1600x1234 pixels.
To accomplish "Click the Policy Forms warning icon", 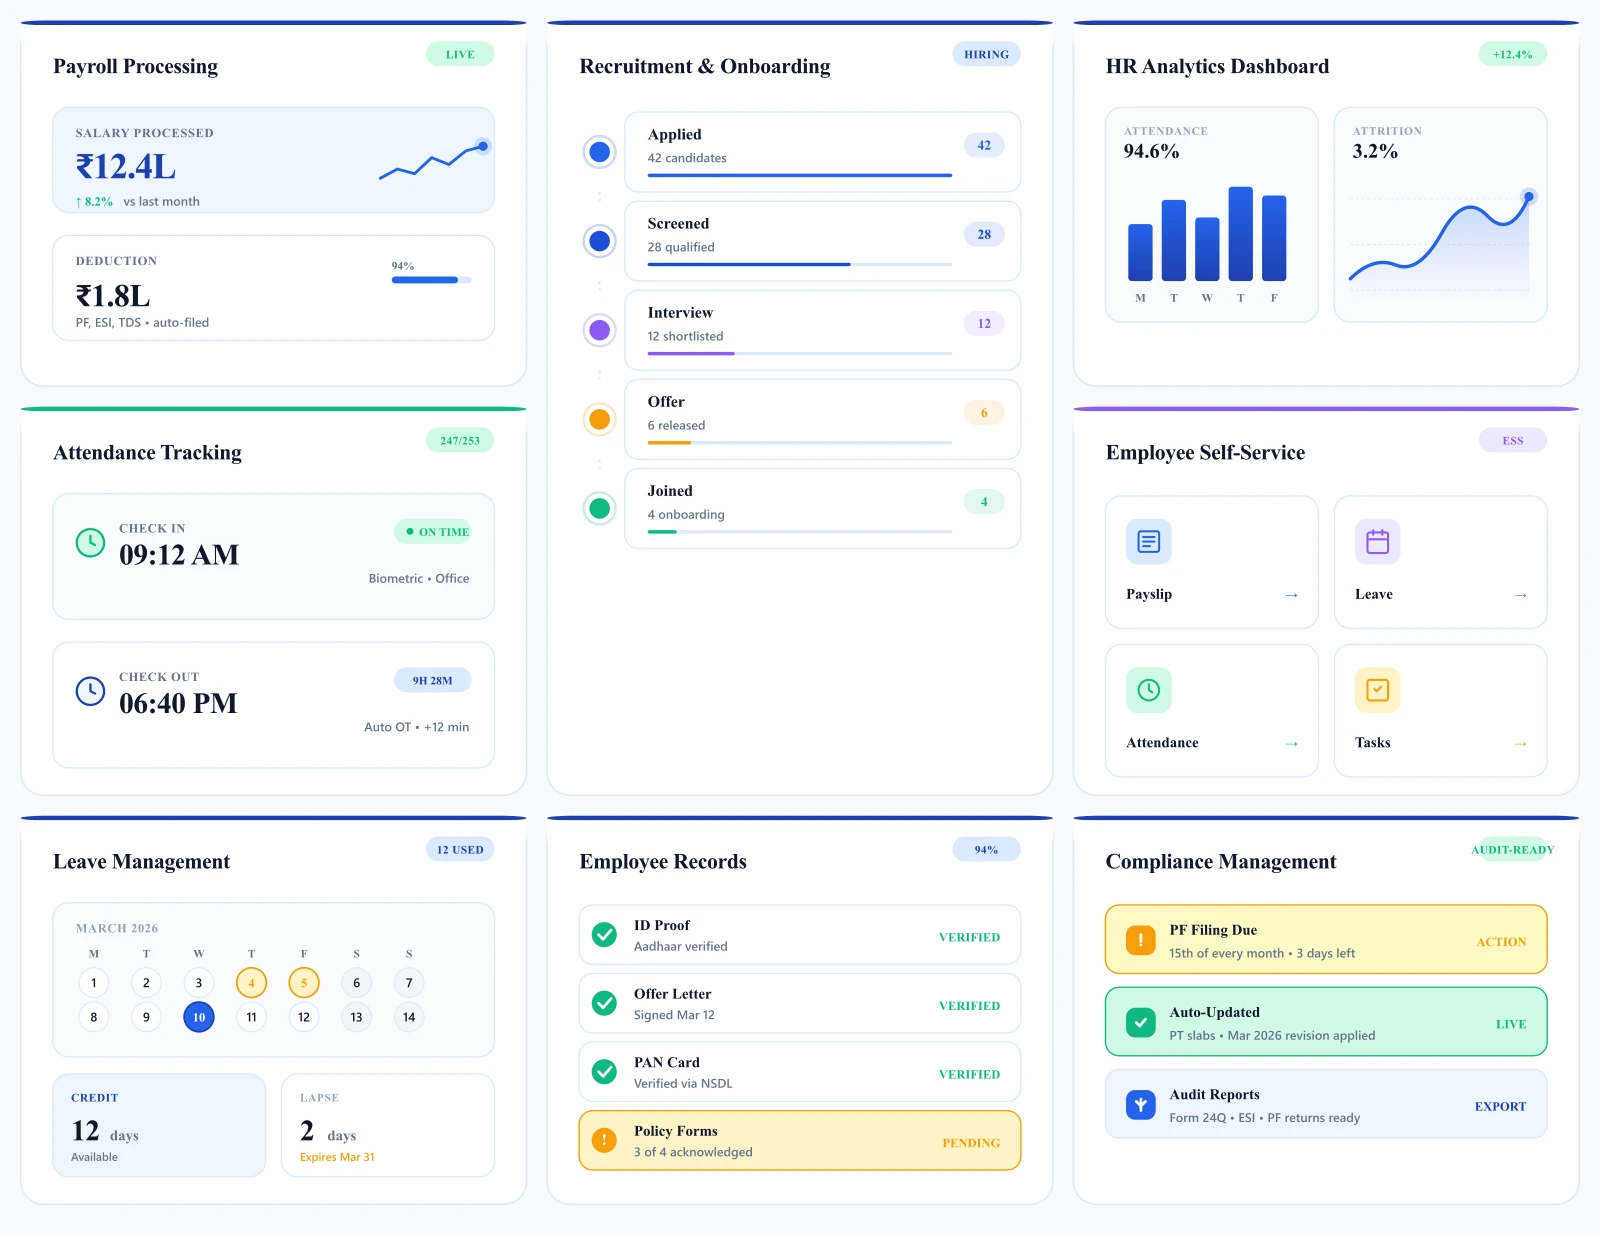I will point(604,1140).
